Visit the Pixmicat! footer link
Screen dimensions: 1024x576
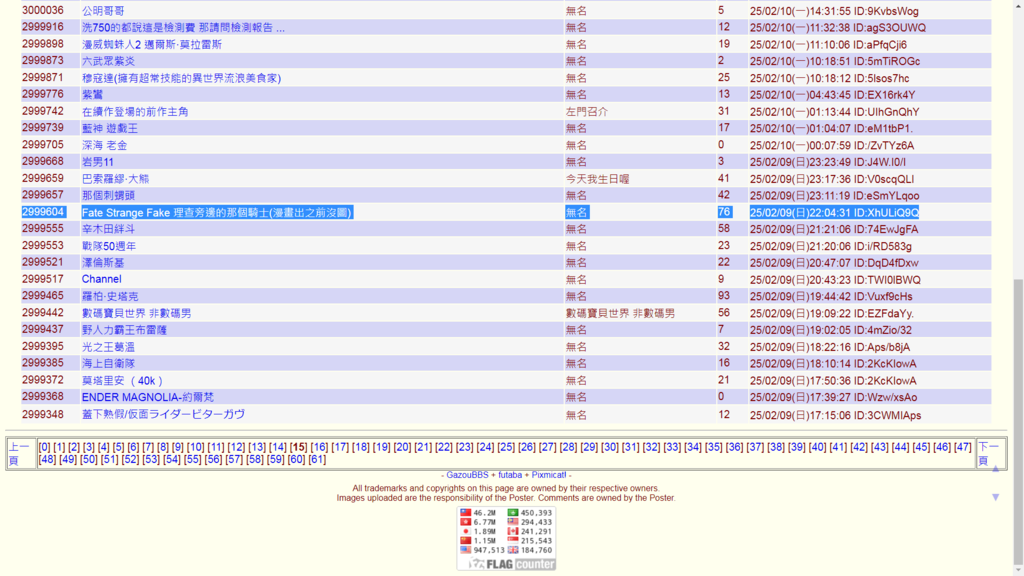549,475
